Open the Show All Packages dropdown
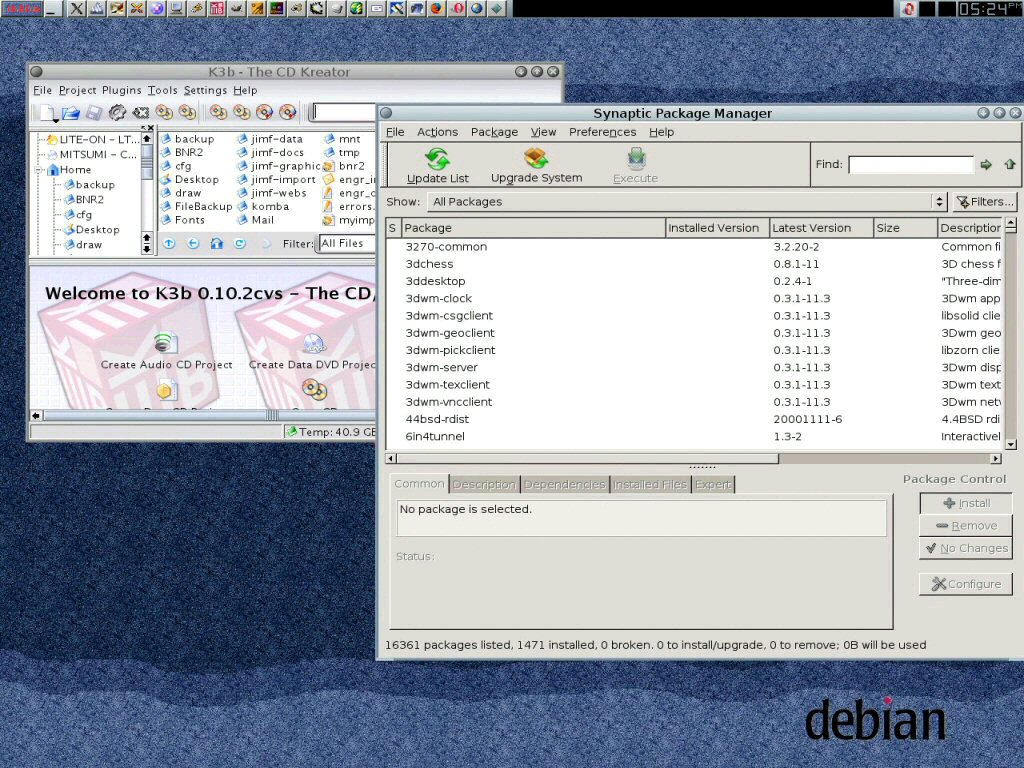Image resolution: width=1024 pixels, height=768 pixels. pyautogui.click(x=689, y=202)
